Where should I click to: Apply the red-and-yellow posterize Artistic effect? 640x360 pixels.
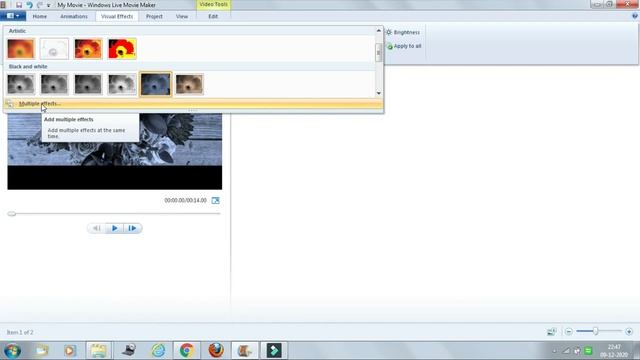122,49
